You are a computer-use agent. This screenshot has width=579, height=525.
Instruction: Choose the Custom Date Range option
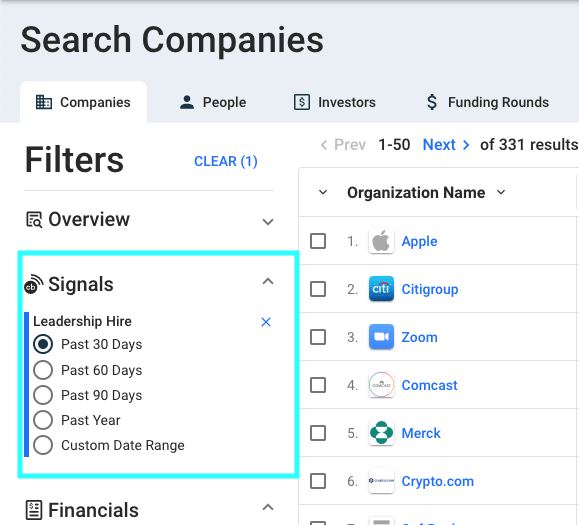click(43, 445)
